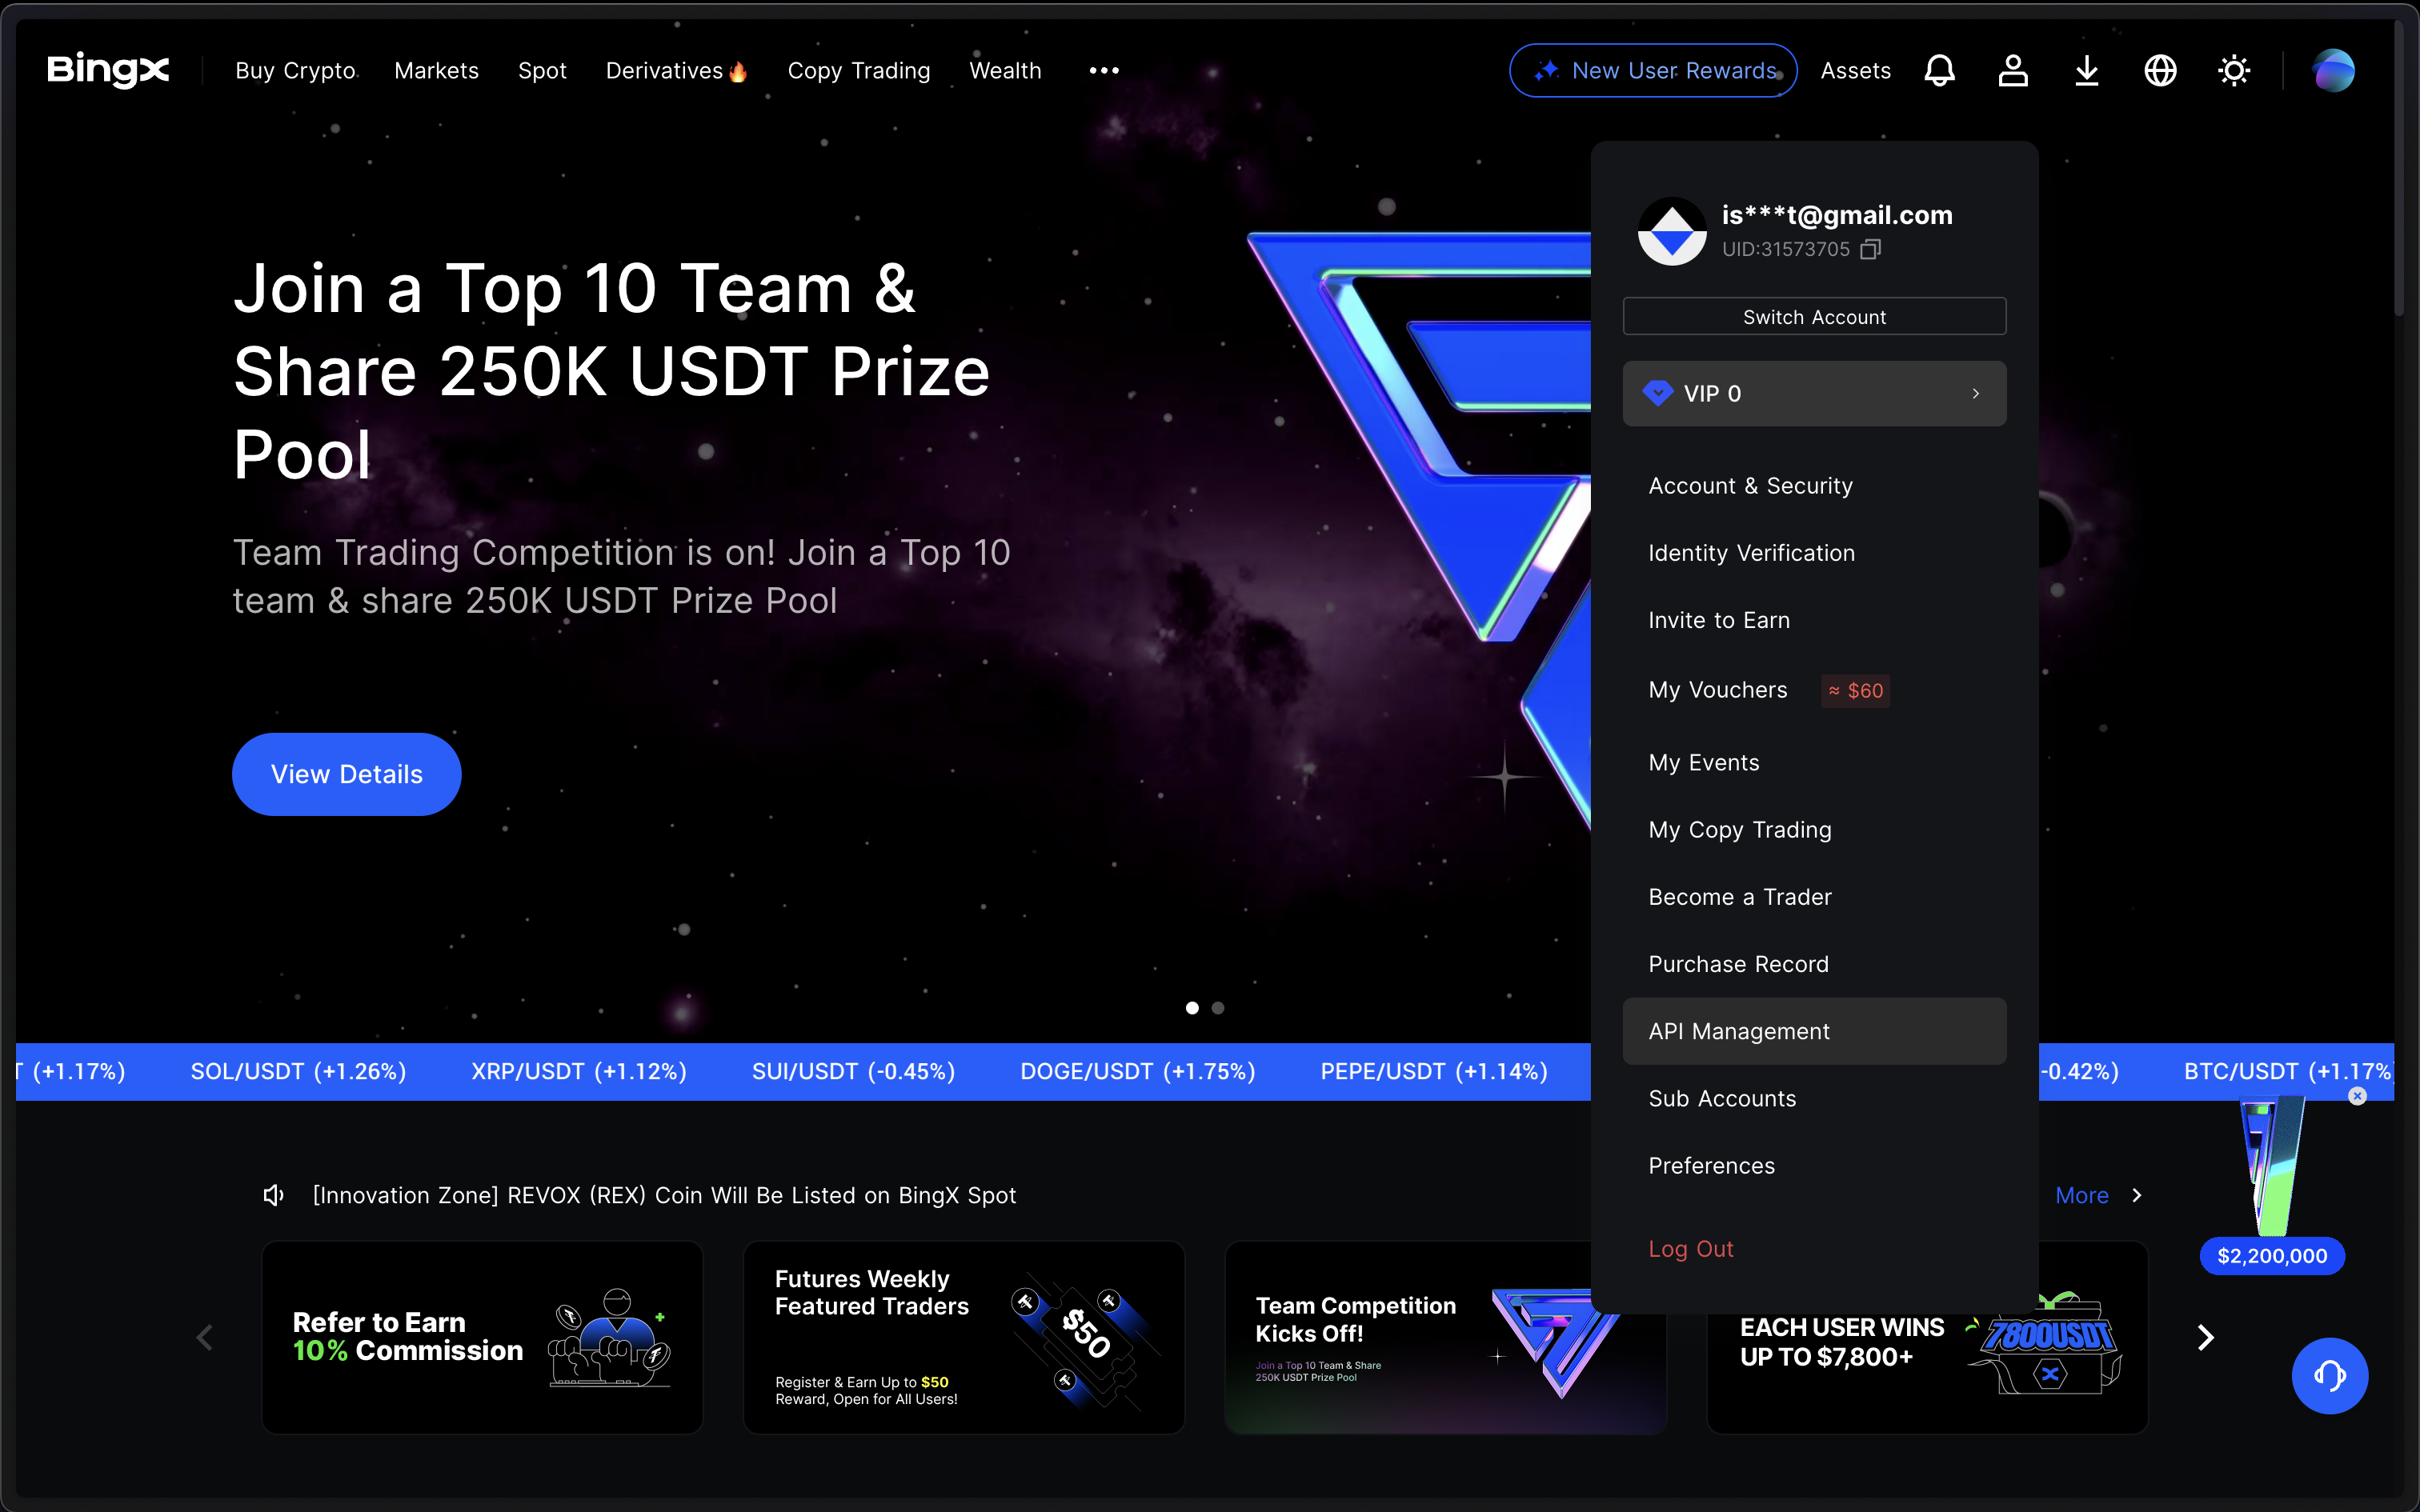Open Futures Weekly Featured Traders card
Viewport: 2420px width, 1512px height.
pos(963,1337)
